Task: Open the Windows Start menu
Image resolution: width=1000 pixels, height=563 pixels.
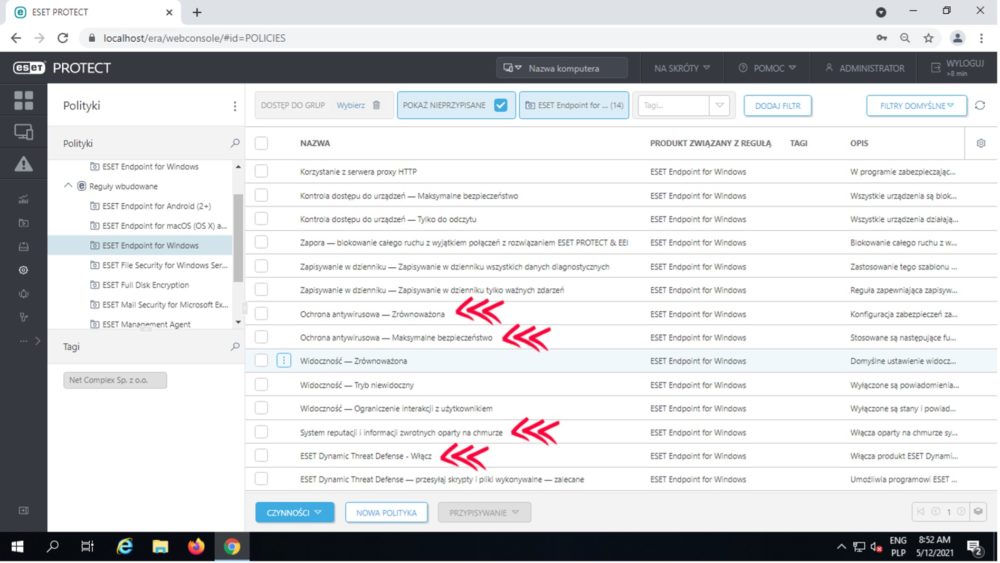Action: 17,546
